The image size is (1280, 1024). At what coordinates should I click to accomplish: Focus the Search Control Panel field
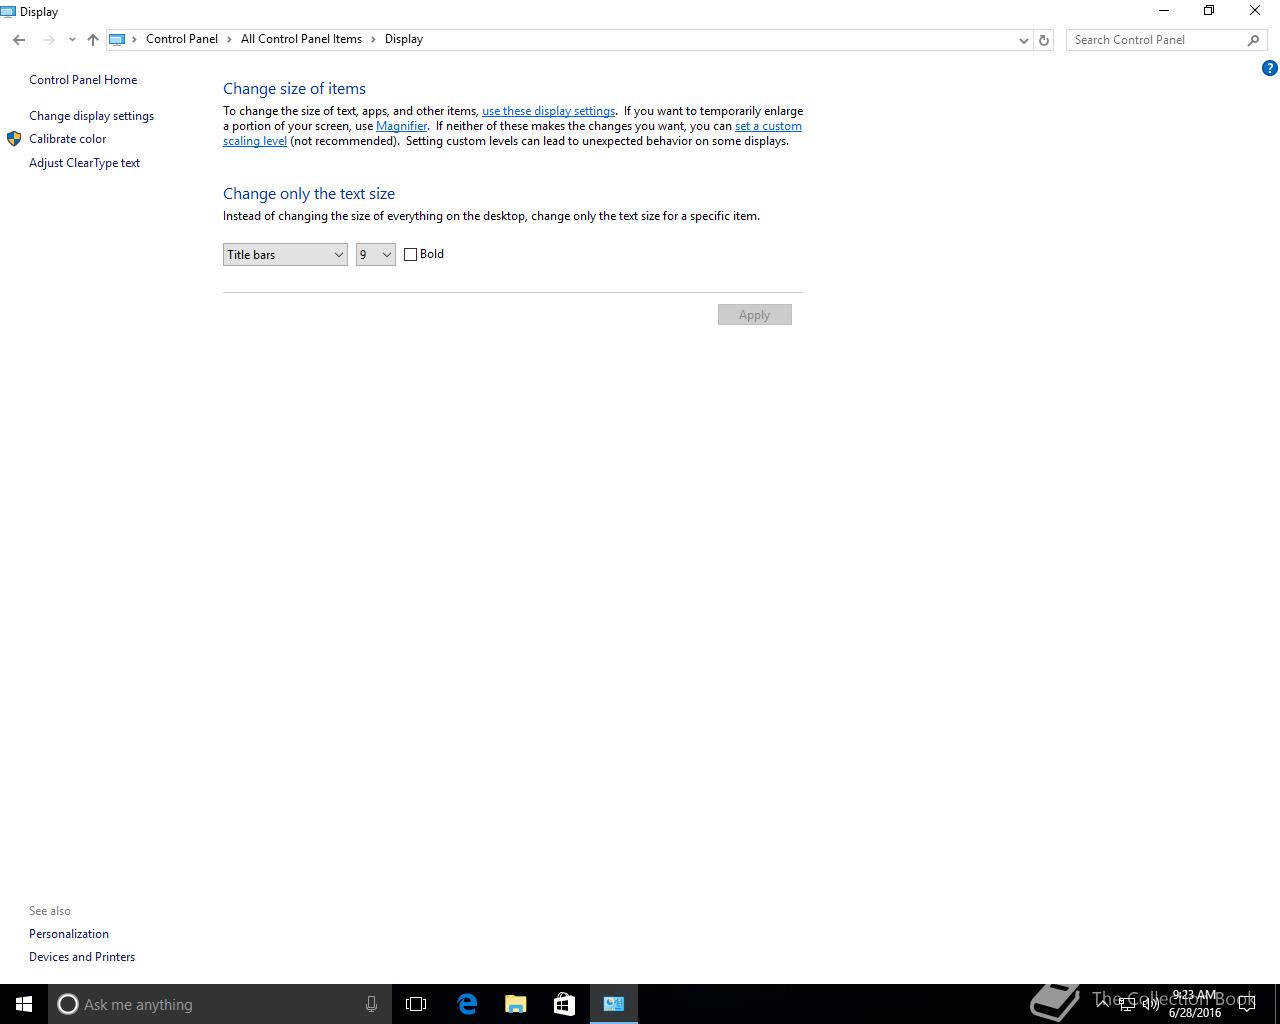tap(1157, 40)
